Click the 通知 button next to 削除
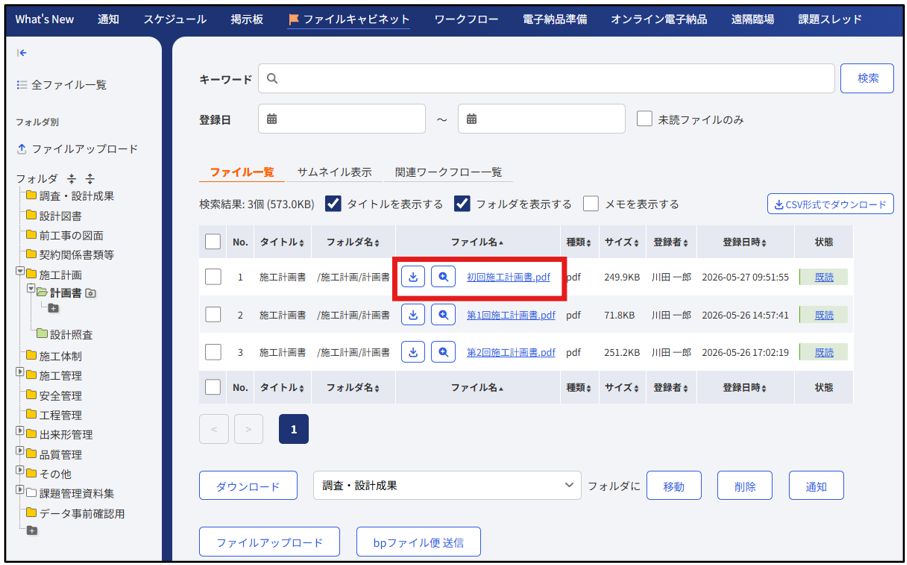This screenshot has width=907, height=565. point(816,486)
